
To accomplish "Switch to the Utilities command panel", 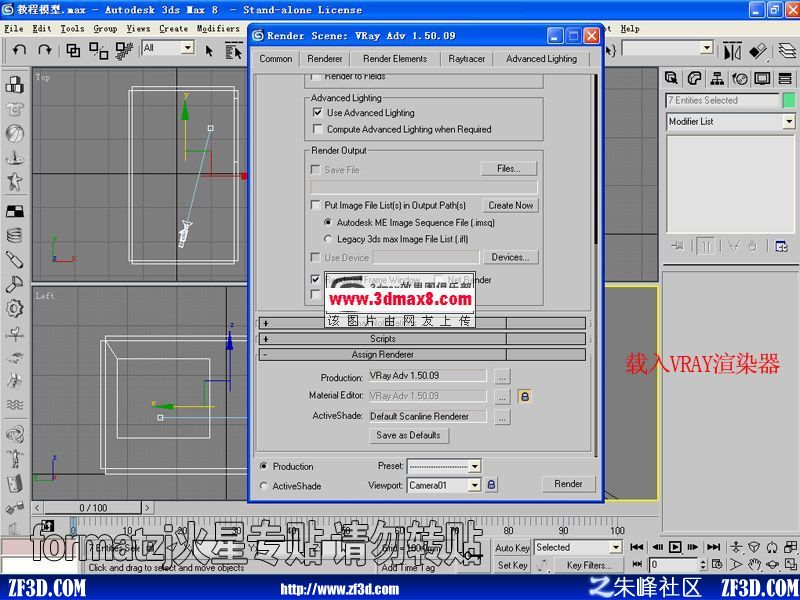I will (x=785, y=78).
